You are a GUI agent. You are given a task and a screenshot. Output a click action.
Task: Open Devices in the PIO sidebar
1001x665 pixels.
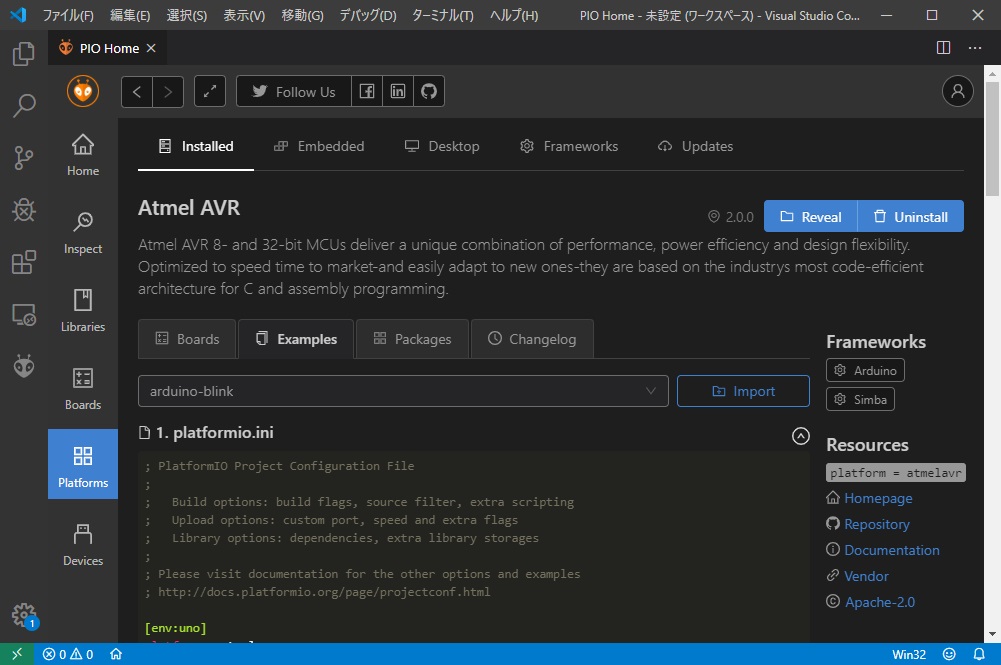click(x=83, y=545)
